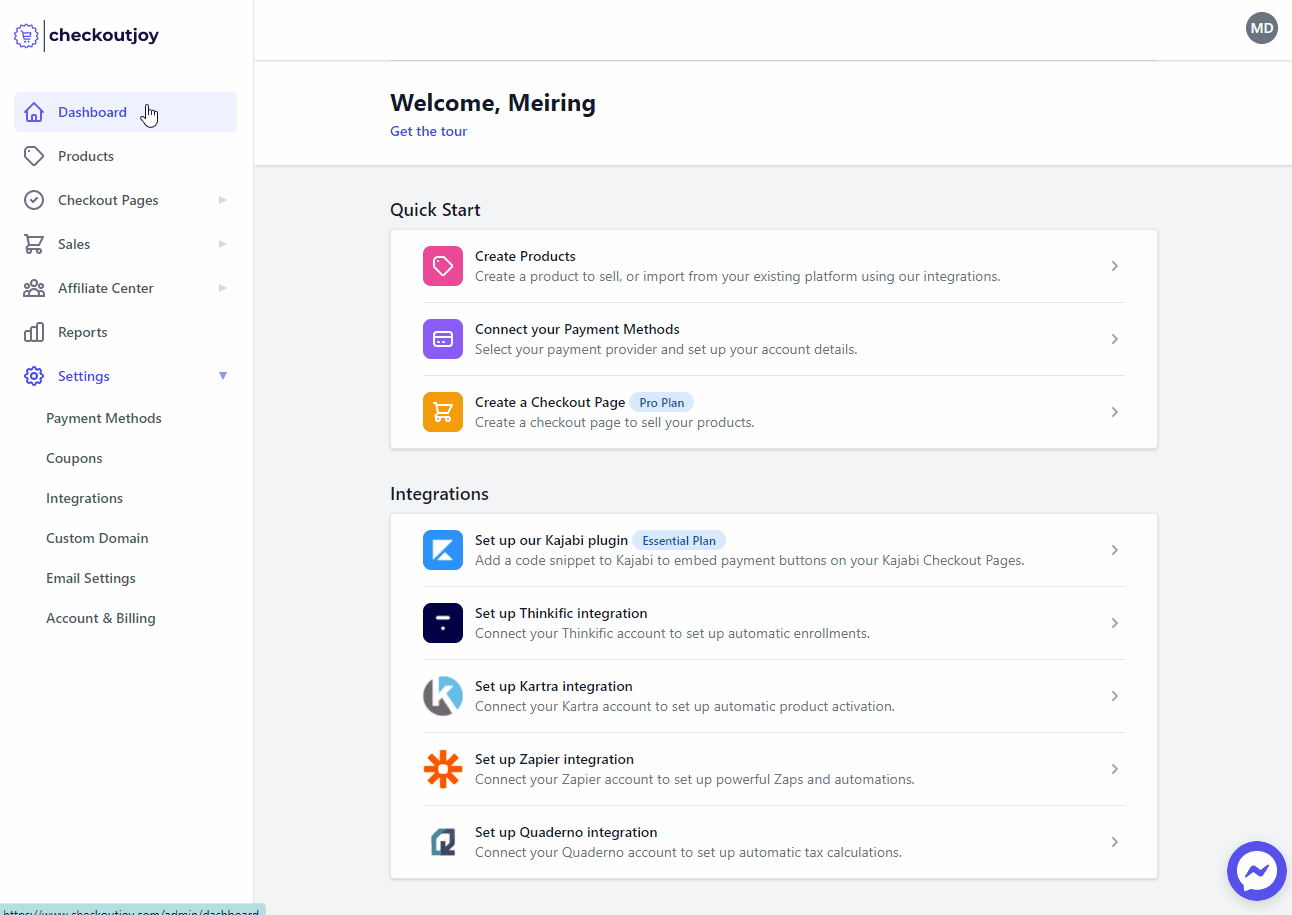Click the Thinkific logo icon

pos(443,623)
